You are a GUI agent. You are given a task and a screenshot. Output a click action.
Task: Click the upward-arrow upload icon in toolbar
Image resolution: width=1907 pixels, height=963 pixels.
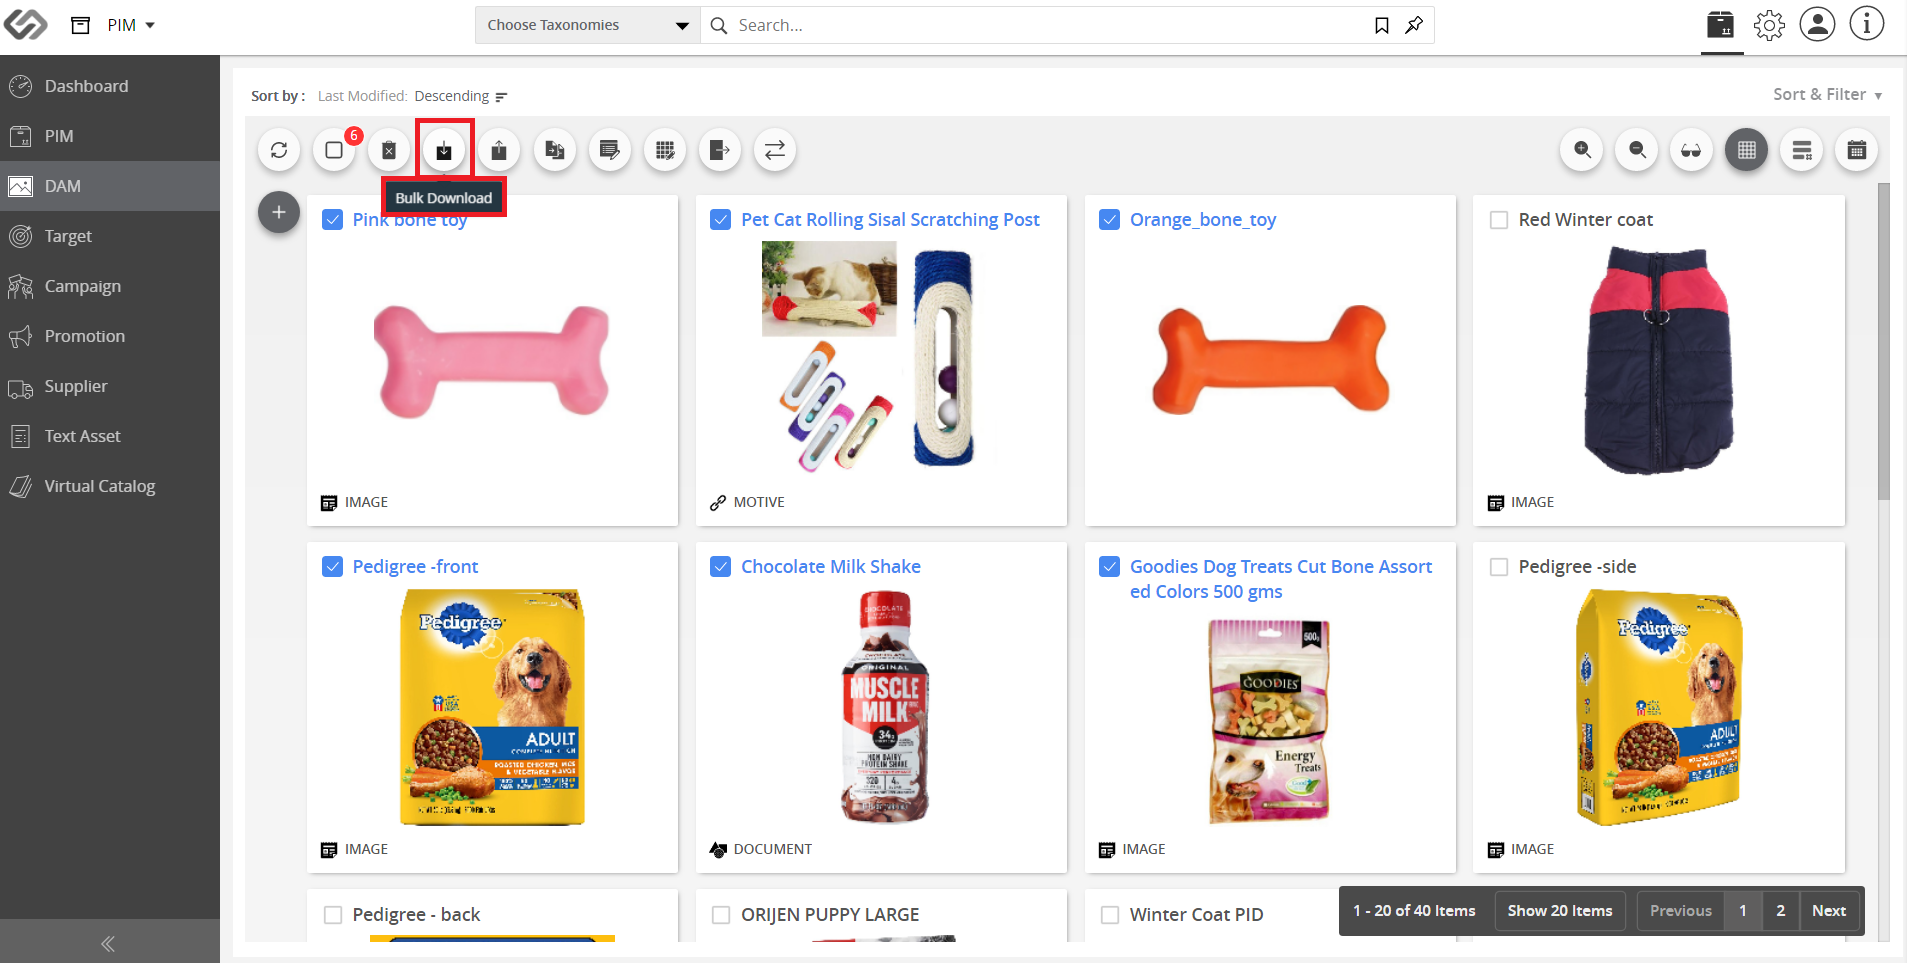499,150
